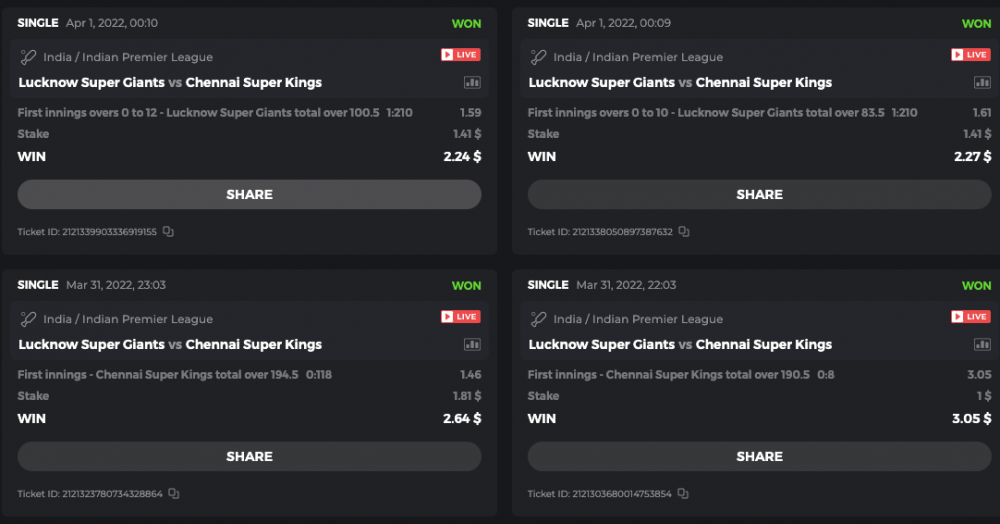The width and height of the screenshot is (1000, 524).
Task: Open Indian Premier League link in 23:03 bet
Action: coord(128,319)
